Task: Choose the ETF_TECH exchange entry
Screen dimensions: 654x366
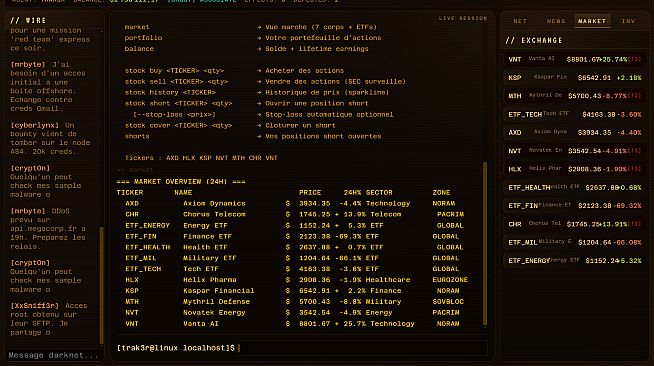Action: (574, 114)
